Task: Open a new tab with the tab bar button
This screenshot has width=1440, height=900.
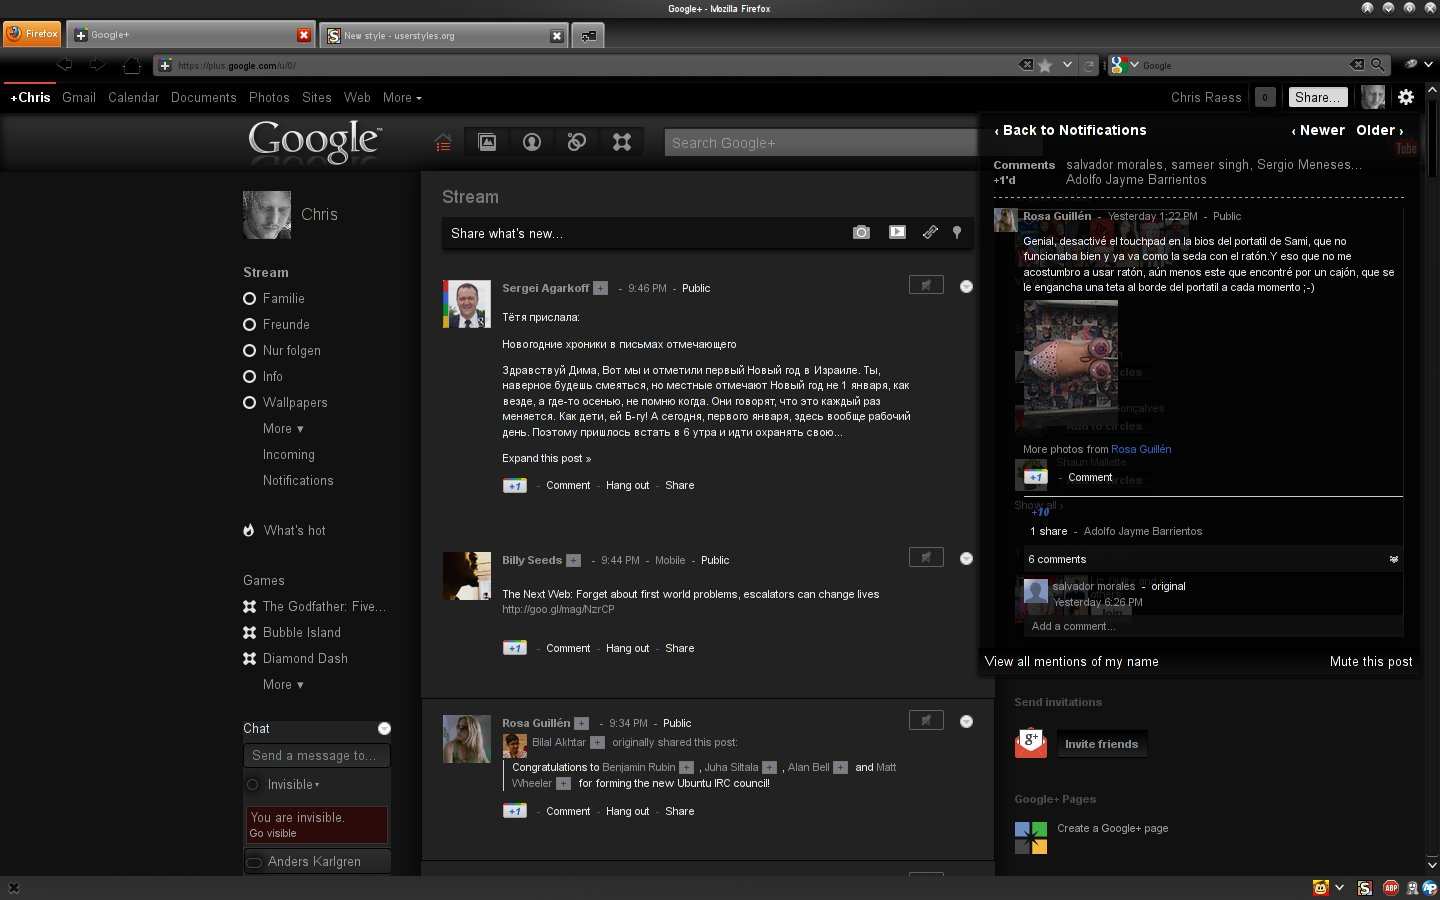Action: click(x=588, y=35)
